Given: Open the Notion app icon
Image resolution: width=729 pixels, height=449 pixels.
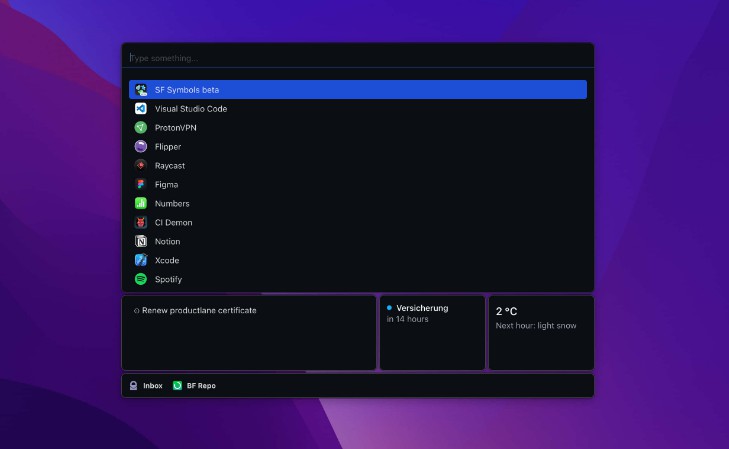Looking at the screenshot, I should pyautogui.click(x=141, y=241).
